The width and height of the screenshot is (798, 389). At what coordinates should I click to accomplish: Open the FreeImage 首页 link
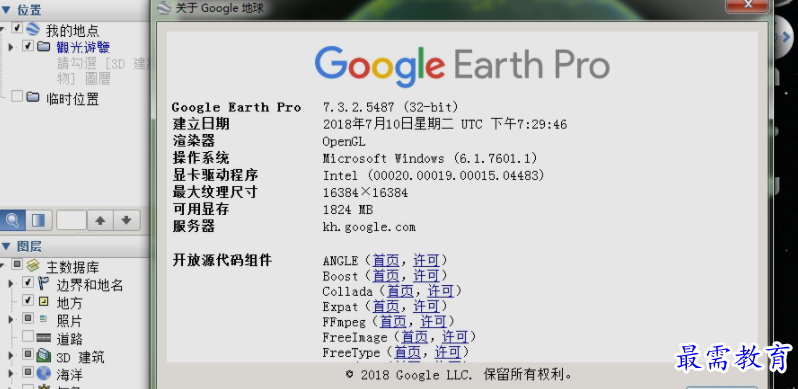coord(415,337)
